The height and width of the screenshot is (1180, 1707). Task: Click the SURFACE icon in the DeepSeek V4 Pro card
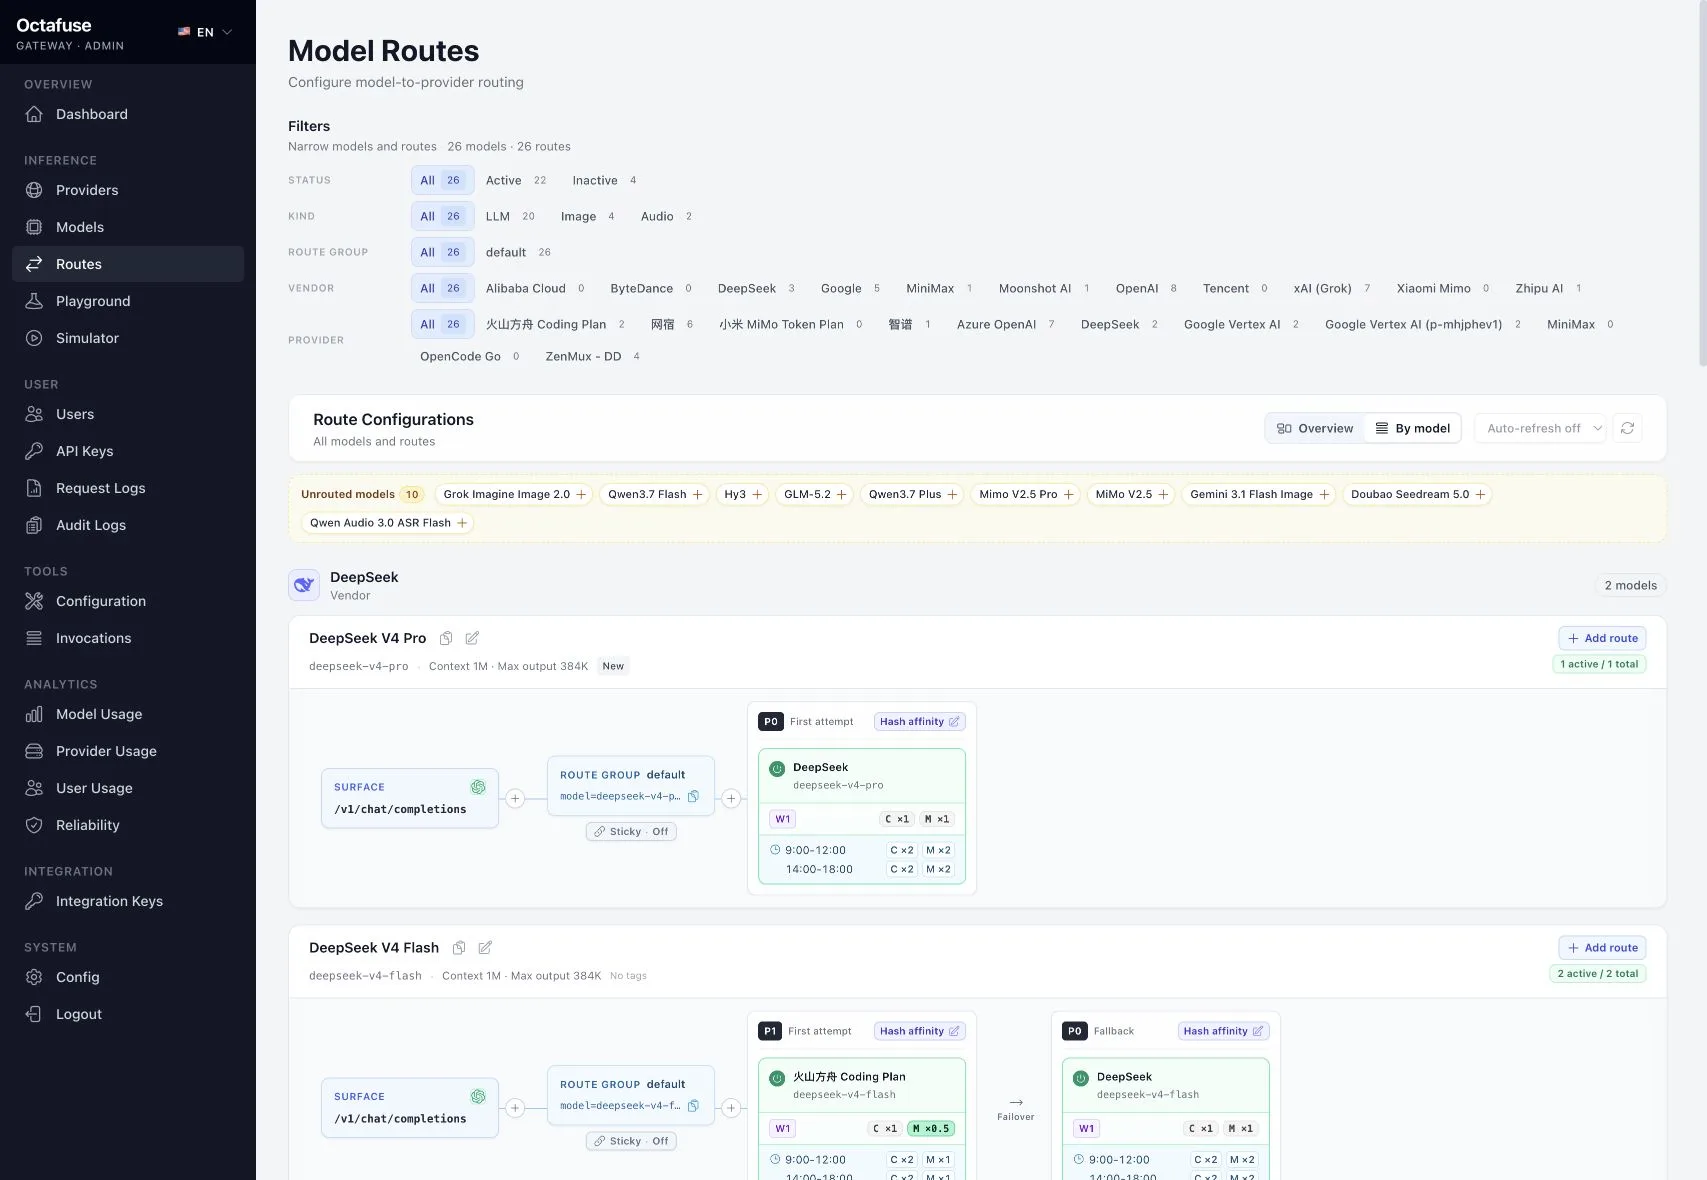[478, 787]
